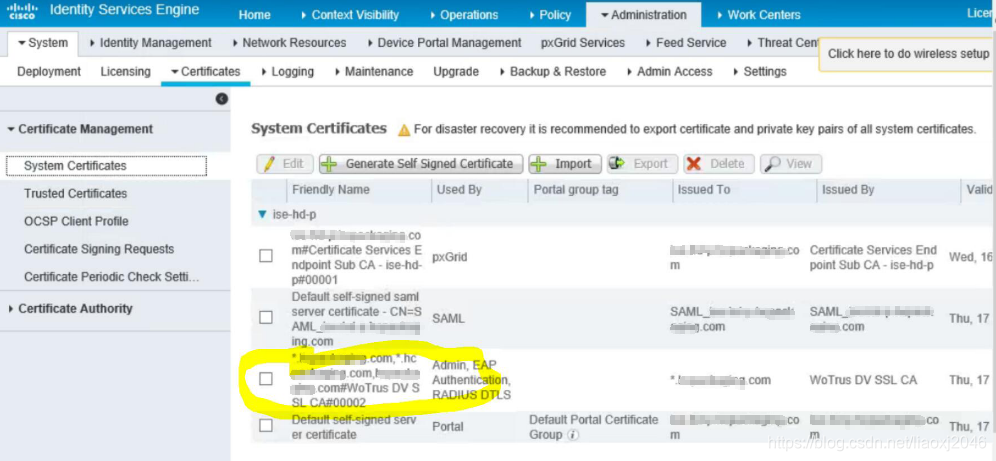Open Device Portal Management submenu
The height and width of the screenshot is (461, 996).
[x=444, y=43]
